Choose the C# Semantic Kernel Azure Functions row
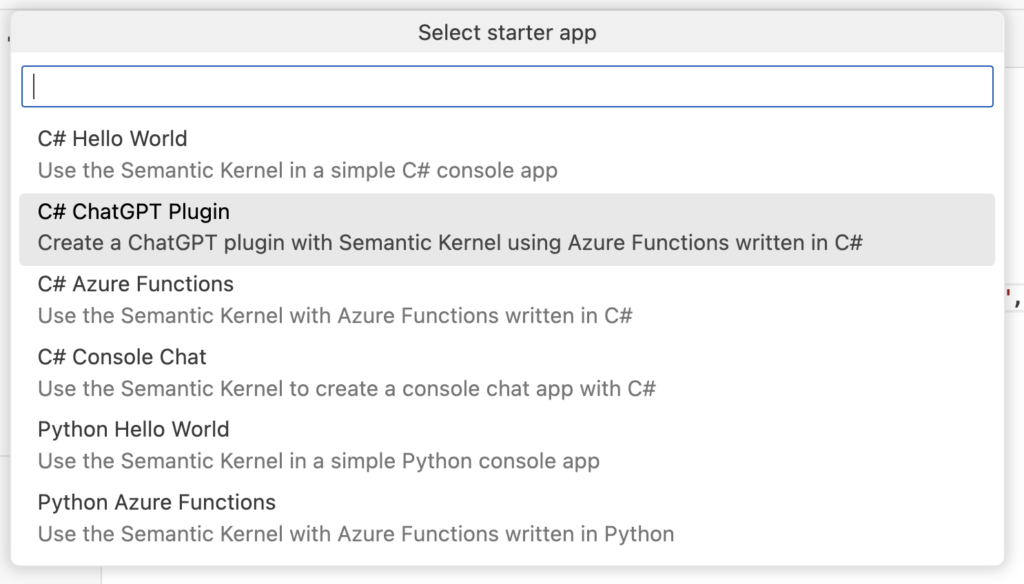The image size is (1024, 584). coord(507,300)
